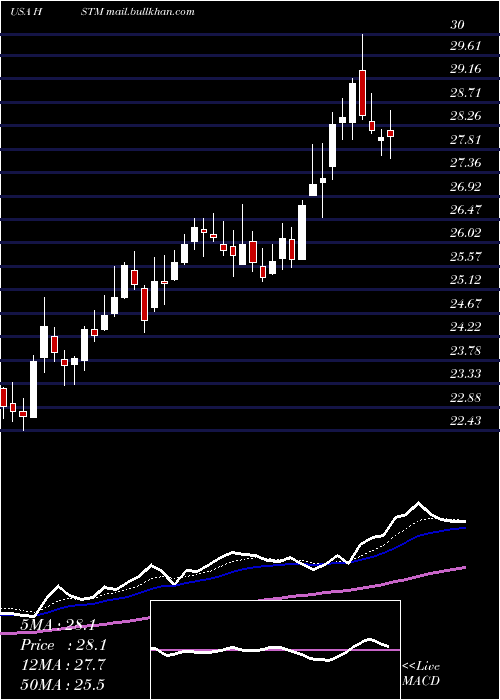
Task: Click the 28.26 price axis label
Action: (x=466, y=116)
